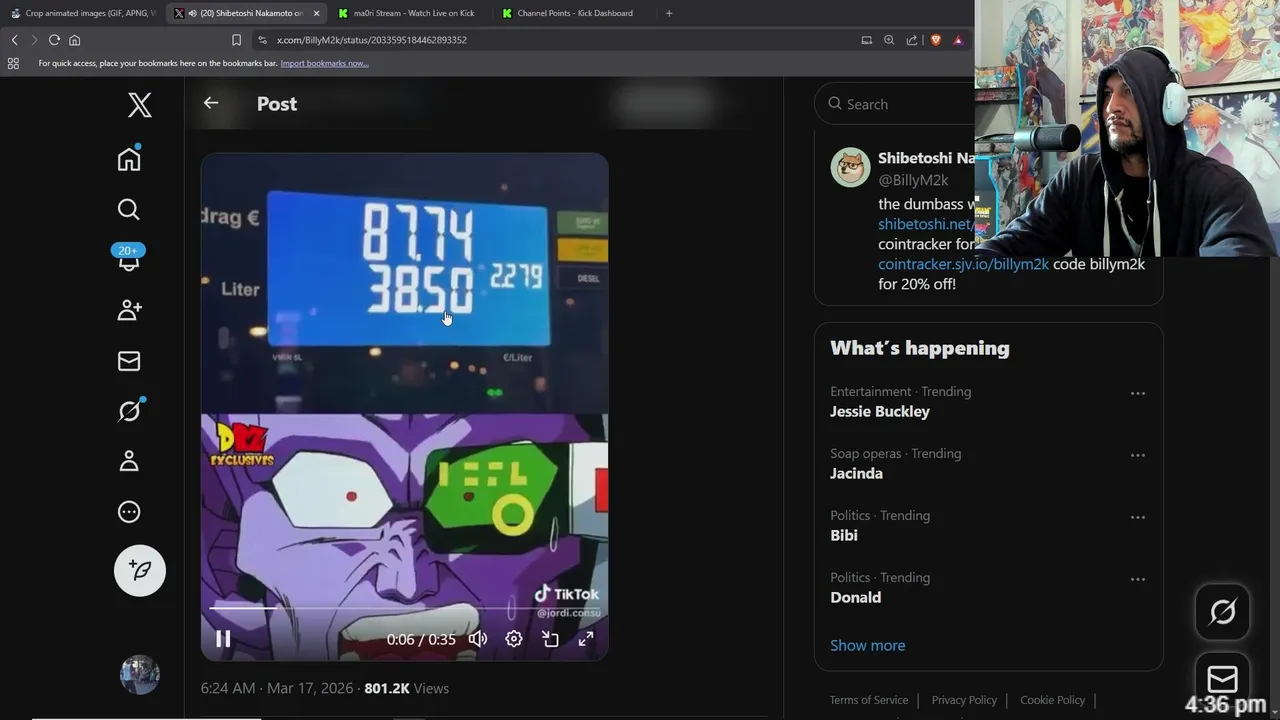Click share icon in address bar
Image resolution: width=1280 pixels, height=720 pixels.
pyautogui.click(x=912, y=40)
